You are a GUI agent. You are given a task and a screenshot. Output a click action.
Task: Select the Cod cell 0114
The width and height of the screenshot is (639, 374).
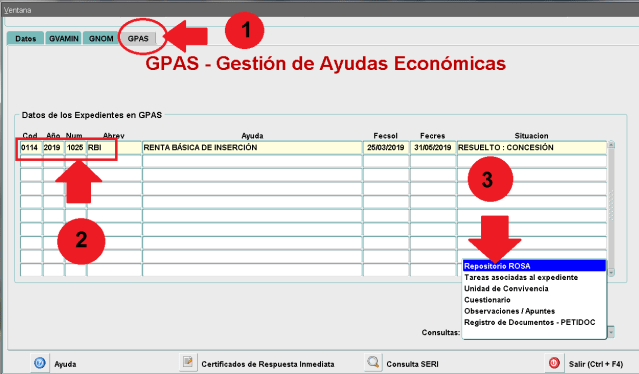click(31, 147)
